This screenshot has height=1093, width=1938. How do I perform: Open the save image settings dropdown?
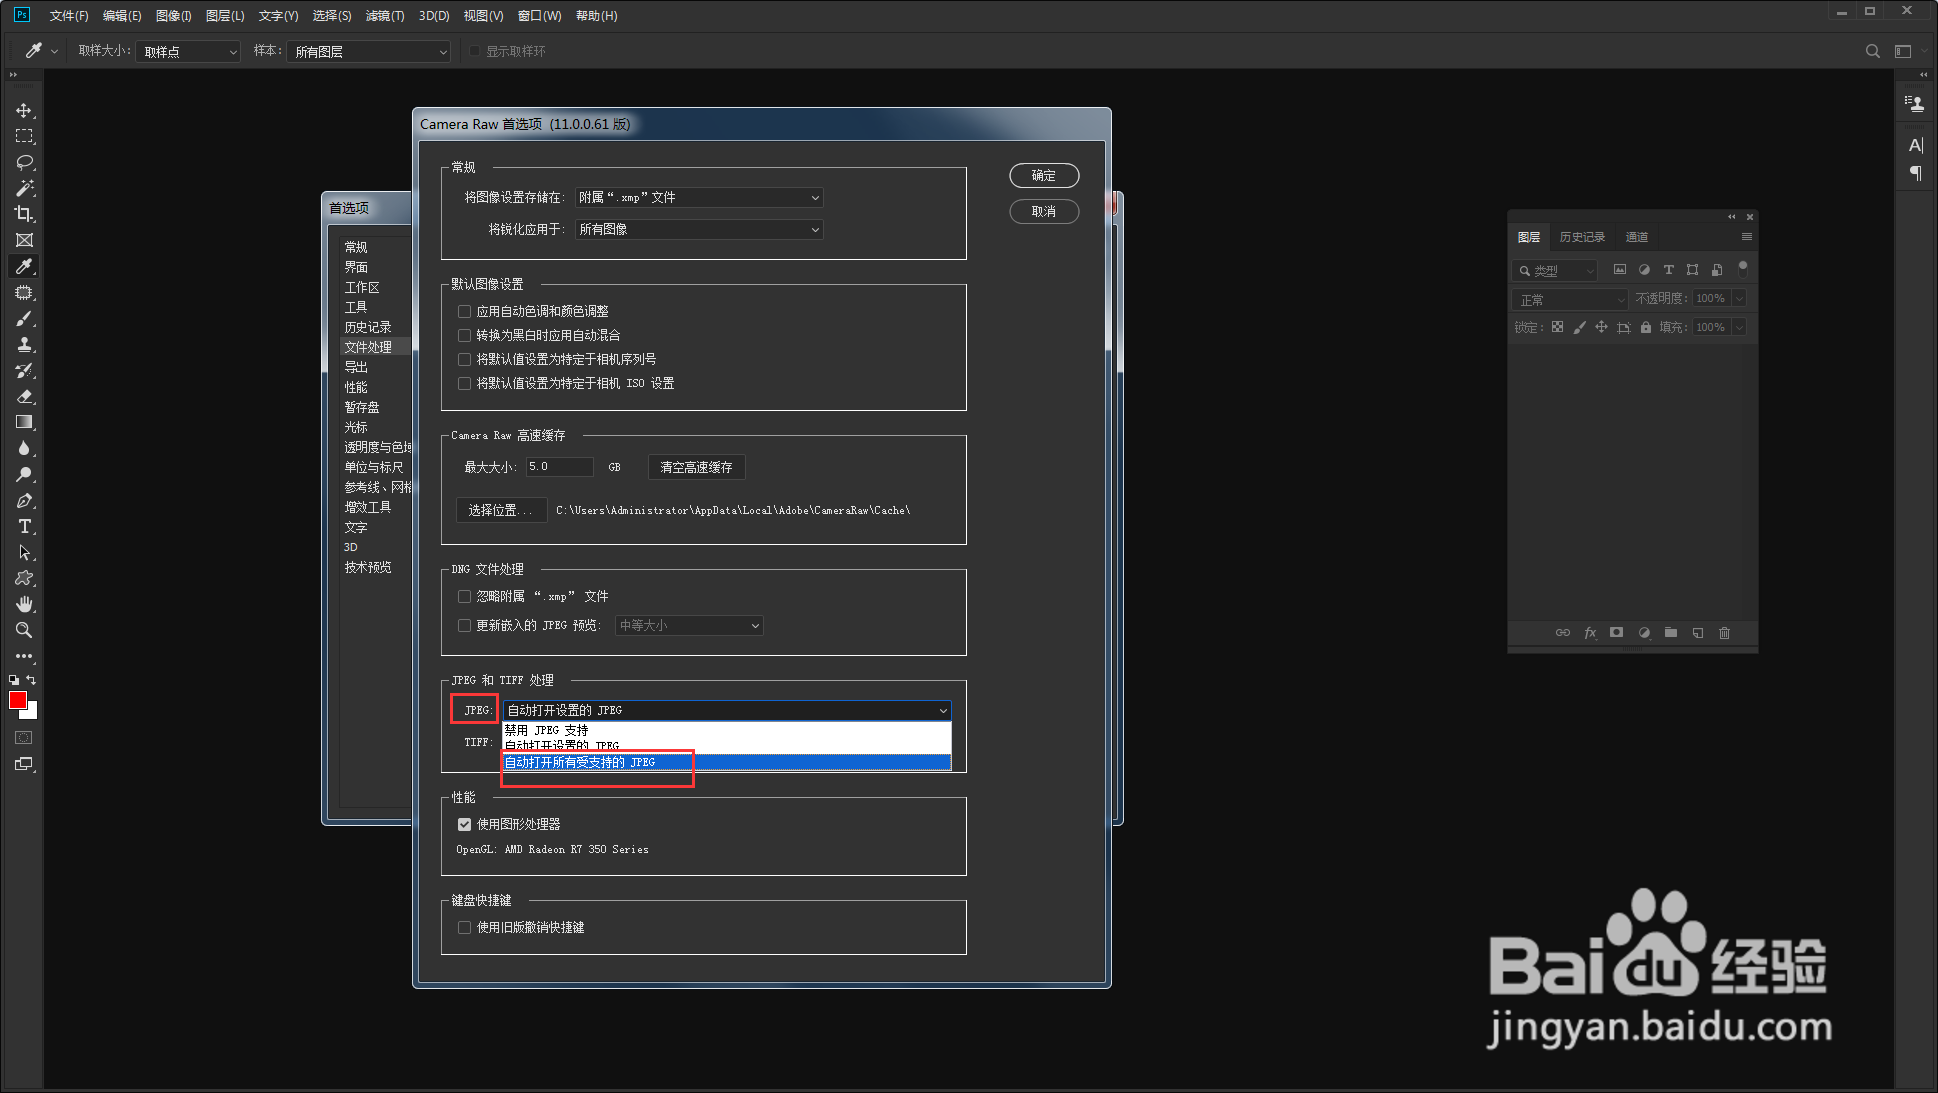(x=698, y=198)
